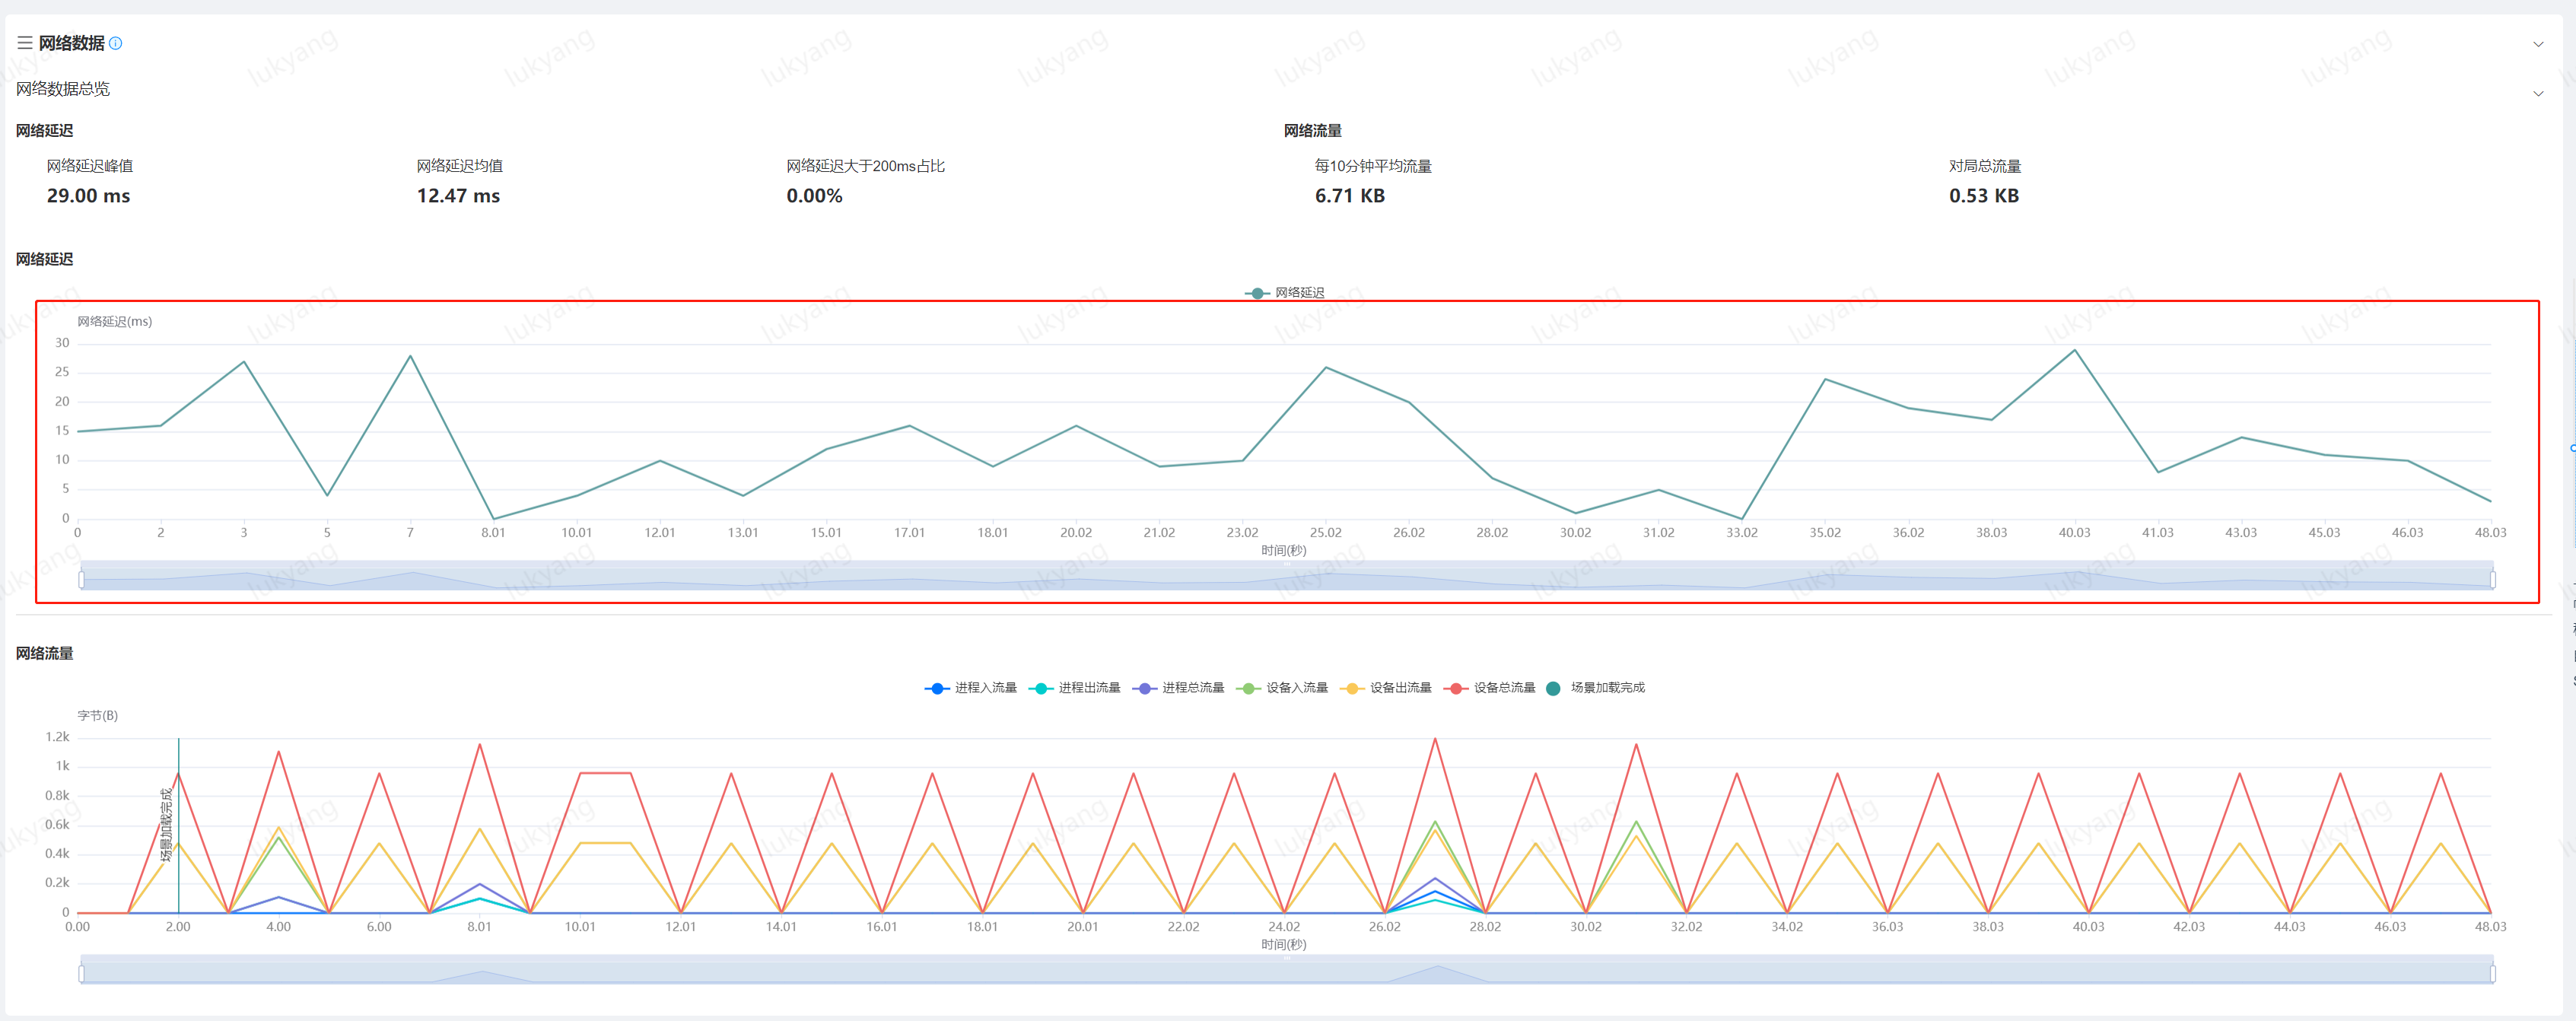This screenshot has height=1021, width=2576.
Task: Click the info icon next to 网络数据
Action: coord(116,43)
